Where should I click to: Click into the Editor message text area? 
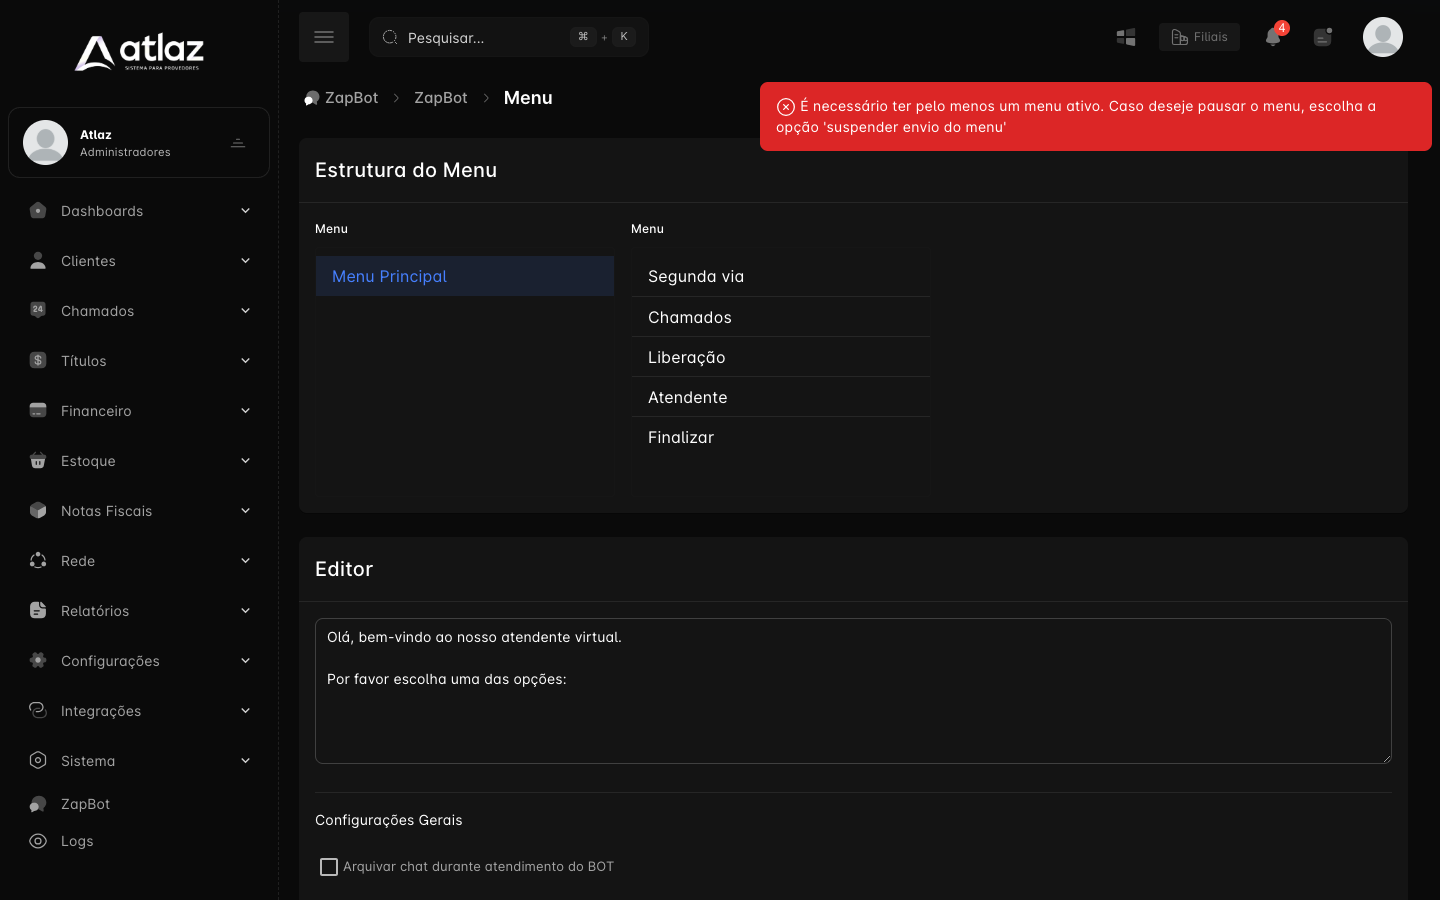(853, 691)
